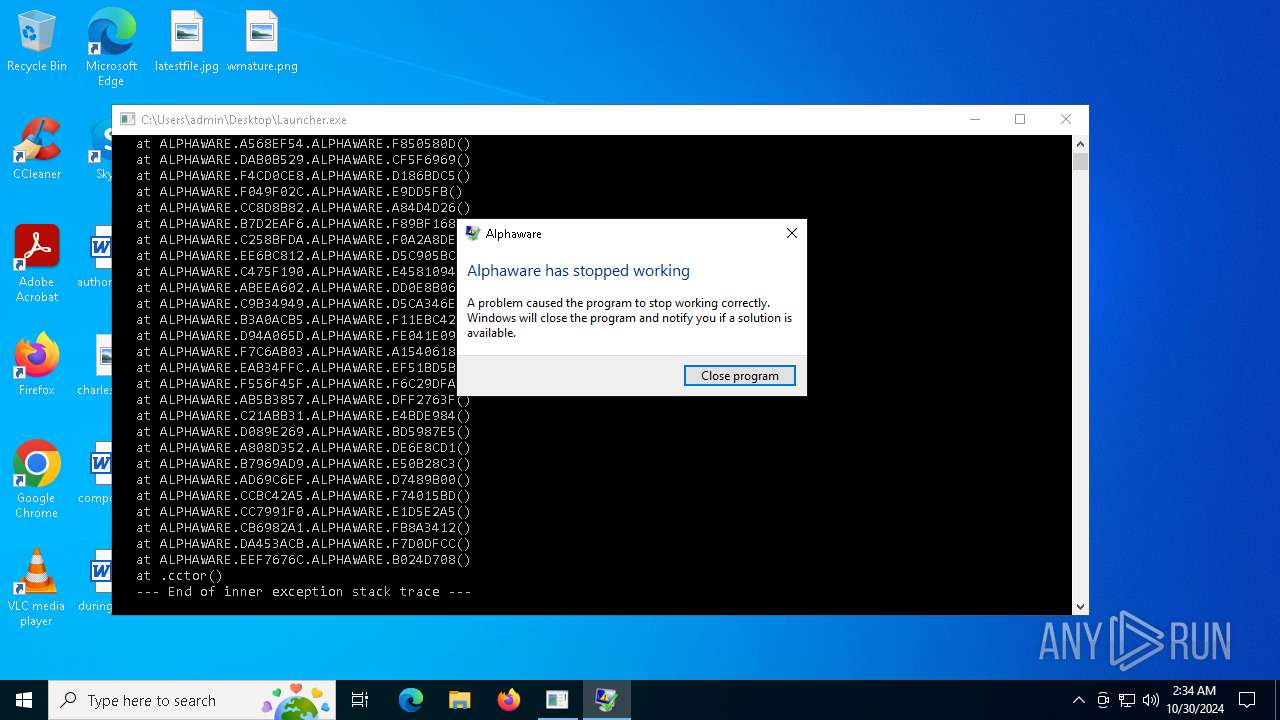Open Adobe Acrobat desktop shortcut
The width and height of the screenshot is (1280, 720).
click(x=37, y=264)
